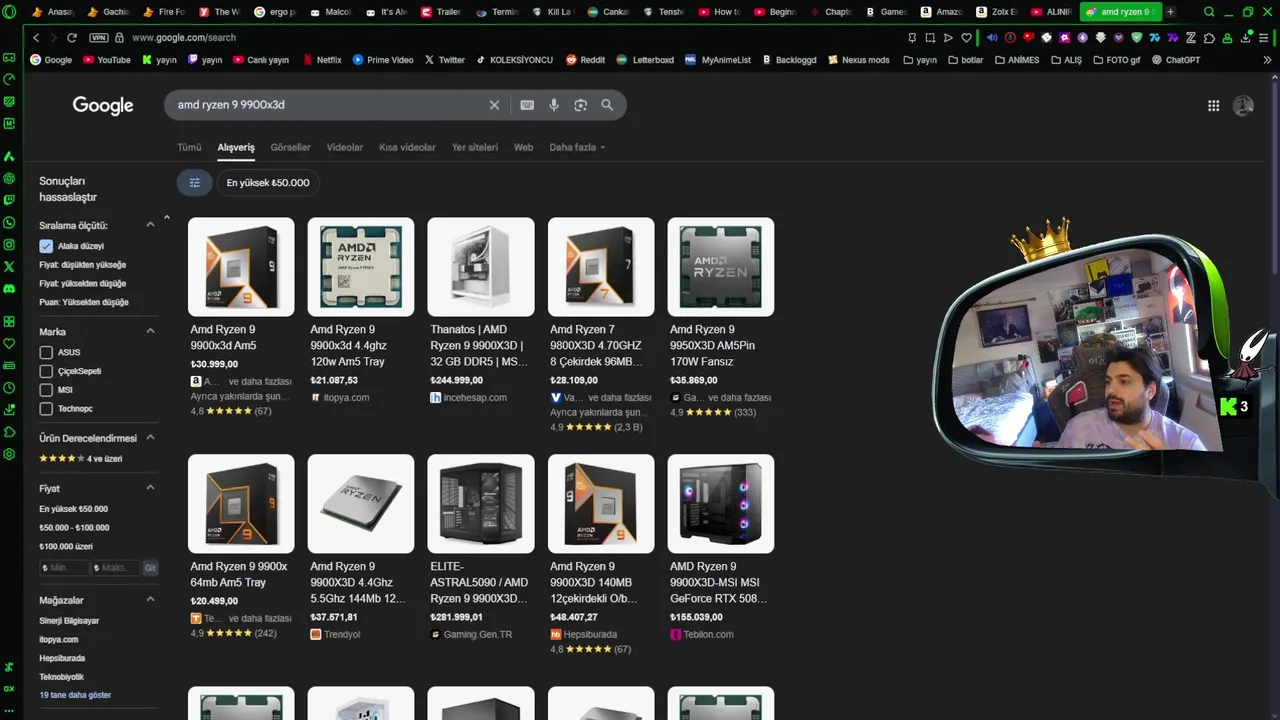The height and width of the screenshot is (720, 1280).
Task: Sort by Fiyat: düşükten yükseğe
Action: coord(83,265)
